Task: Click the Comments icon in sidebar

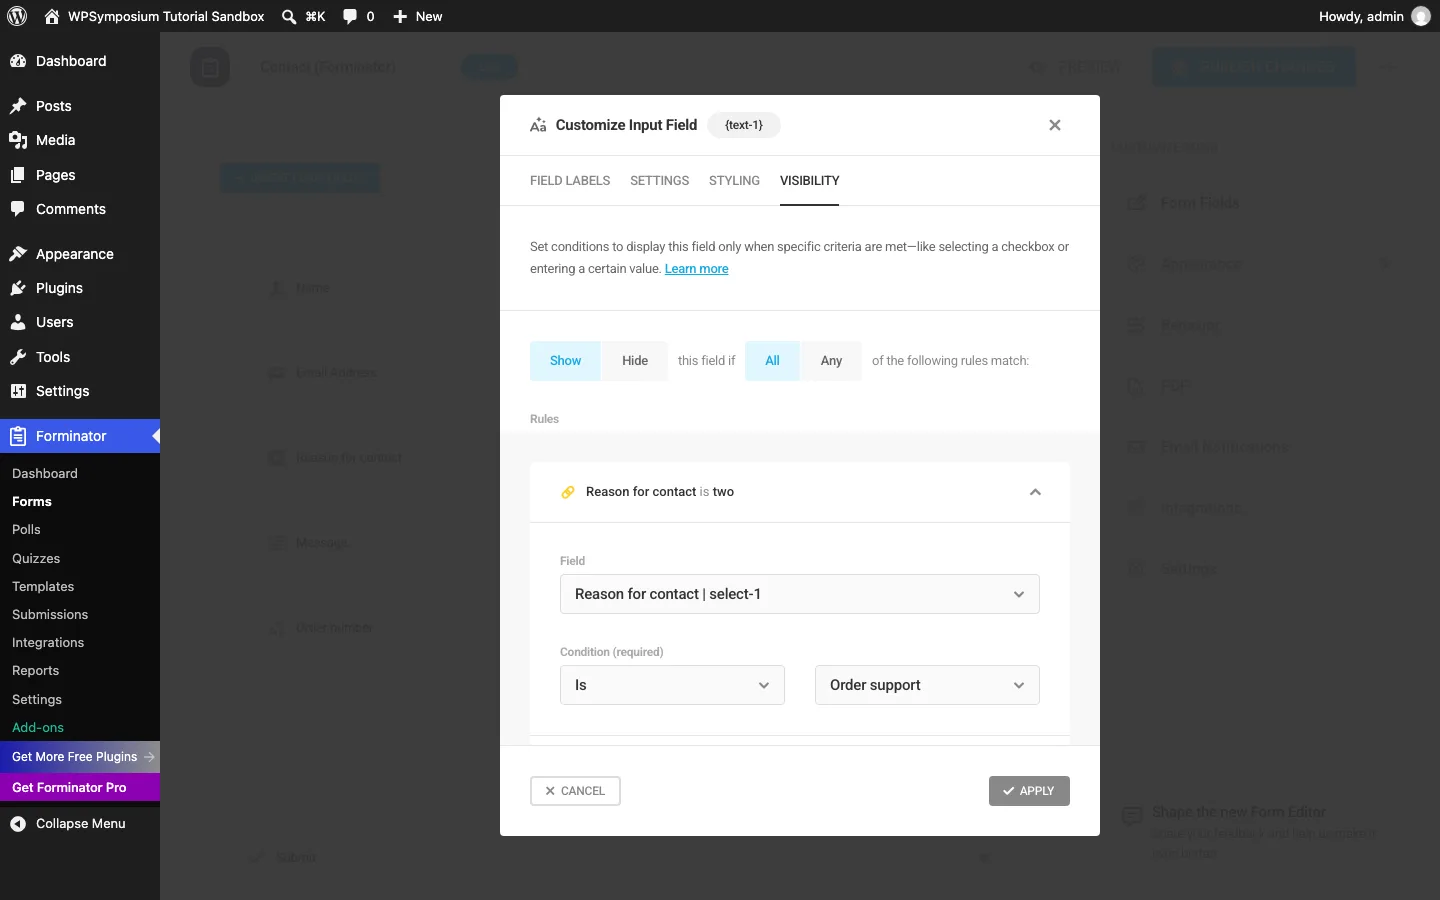Action: click(18, 209)
